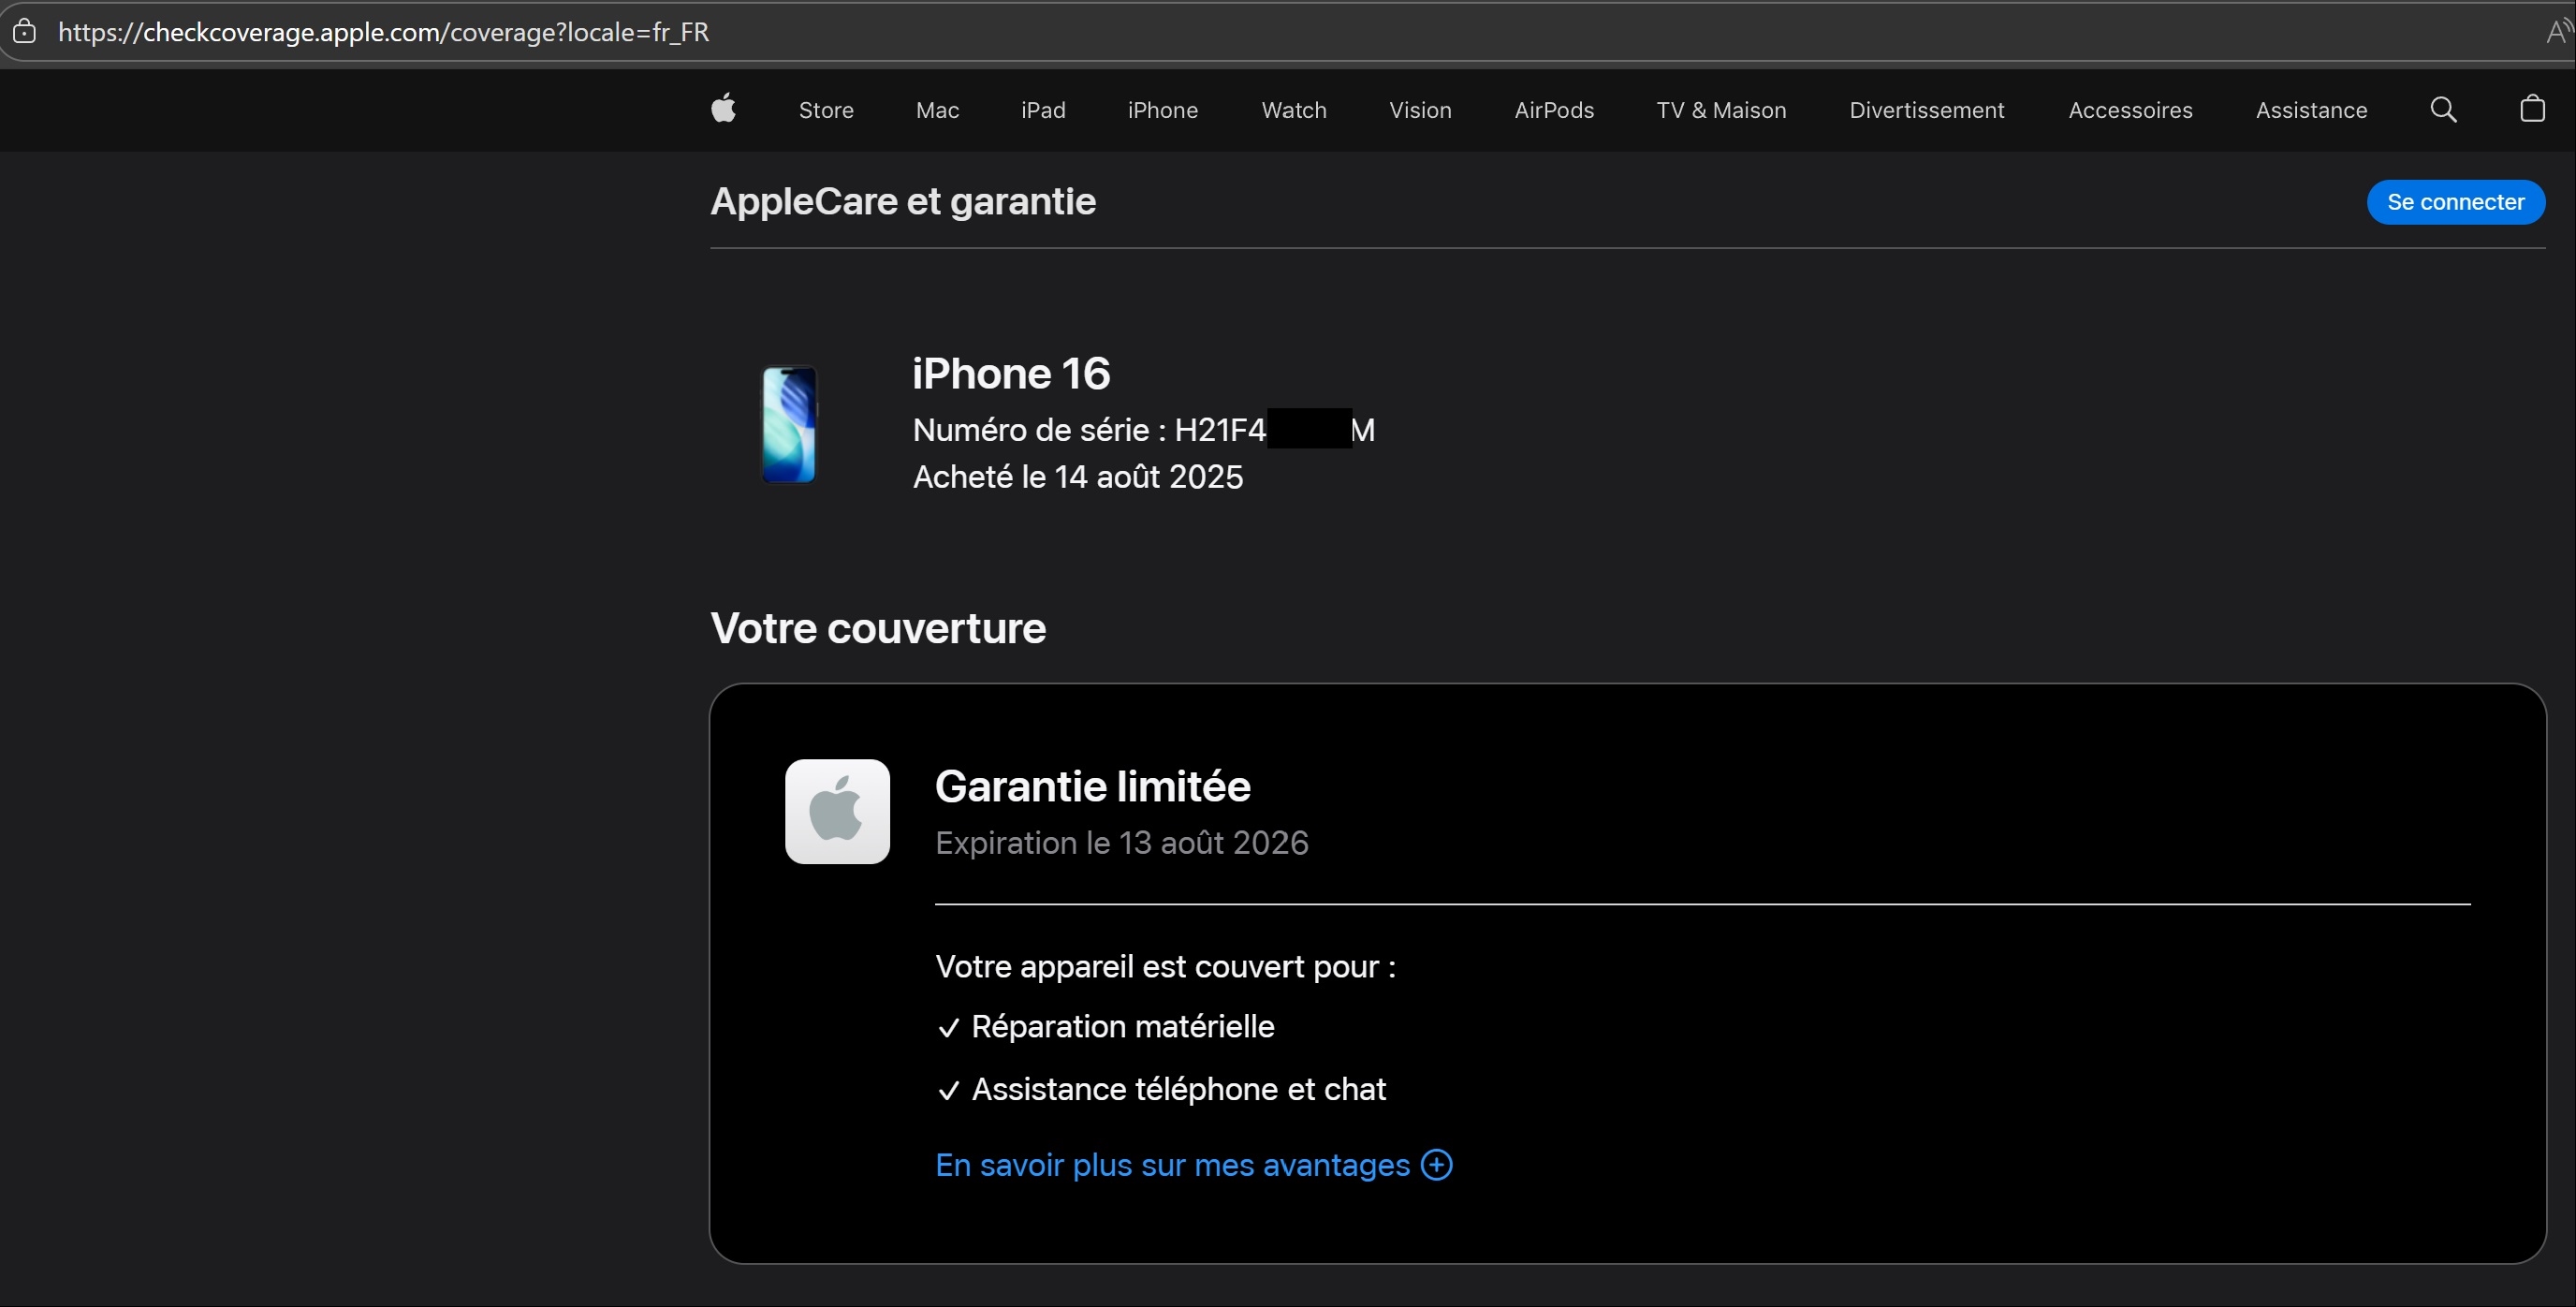Click the iPhone 16 product image
This screenshot has width=2576, height=1307.
(789, 425)
